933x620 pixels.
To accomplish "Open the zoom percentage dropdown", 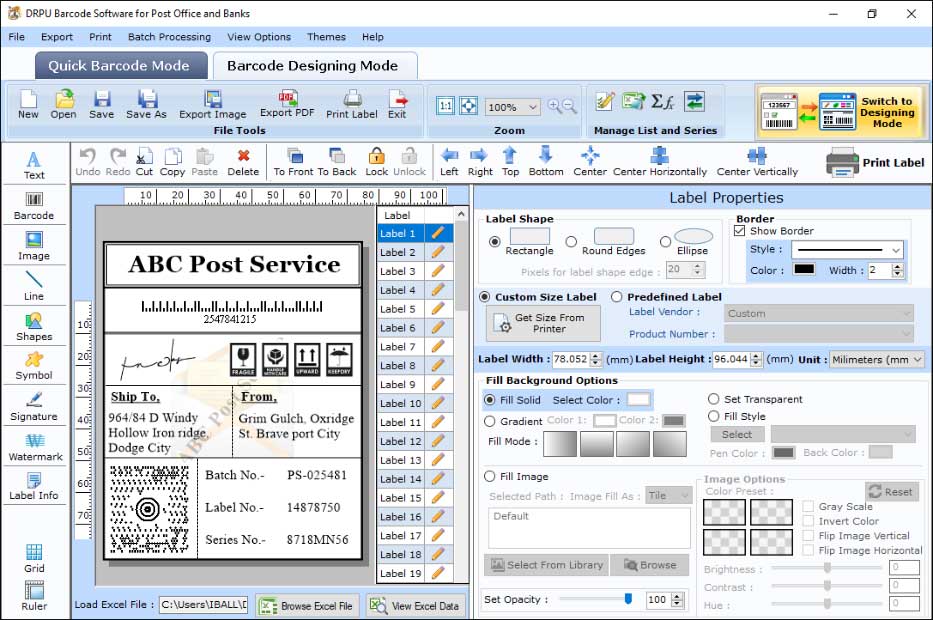I will [x=533, y=107].
